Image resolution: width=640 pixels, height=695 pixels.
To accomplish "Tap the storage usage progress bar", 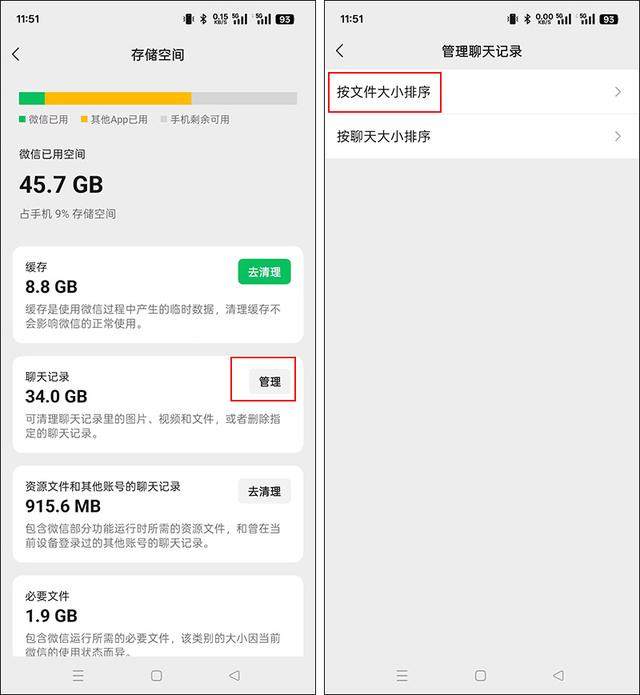I will [x=158, y=98].
